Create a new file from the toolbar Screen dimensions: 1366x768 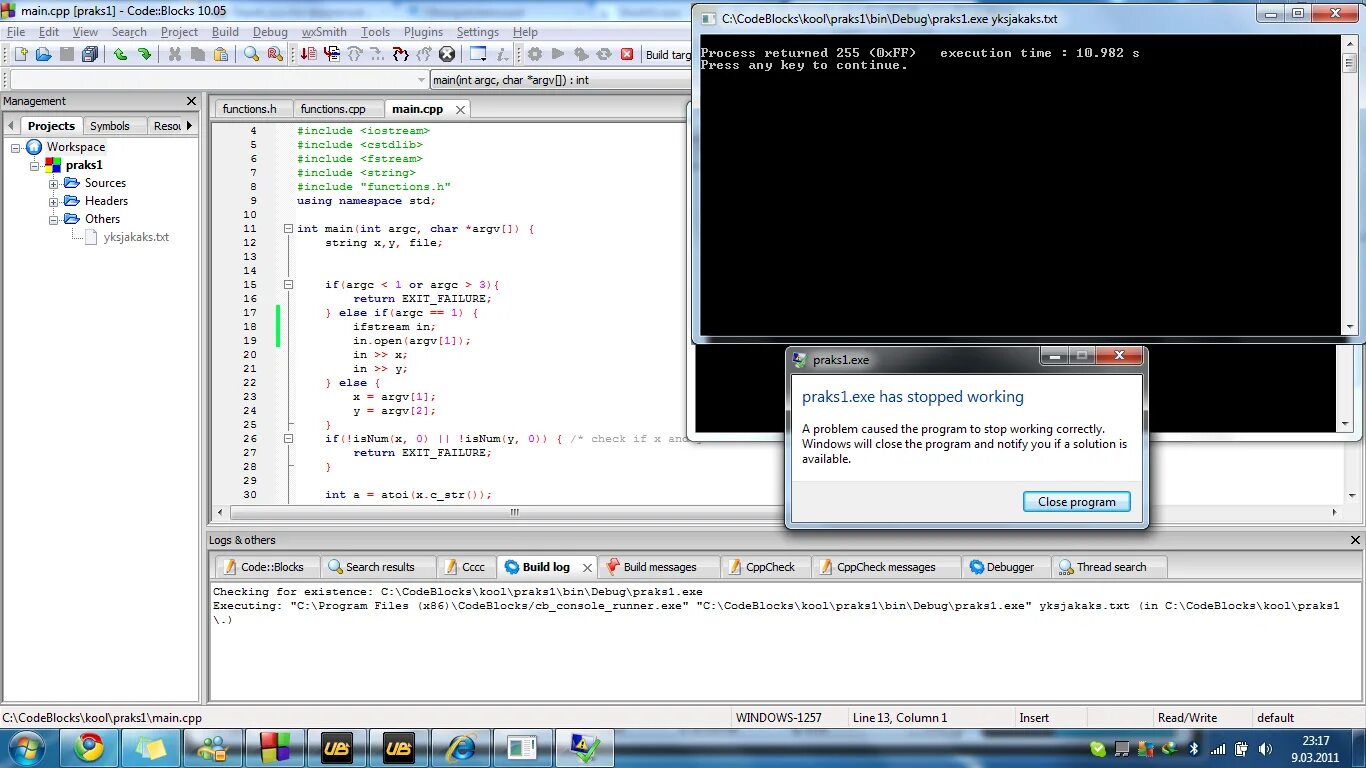[x=20, y=54]
